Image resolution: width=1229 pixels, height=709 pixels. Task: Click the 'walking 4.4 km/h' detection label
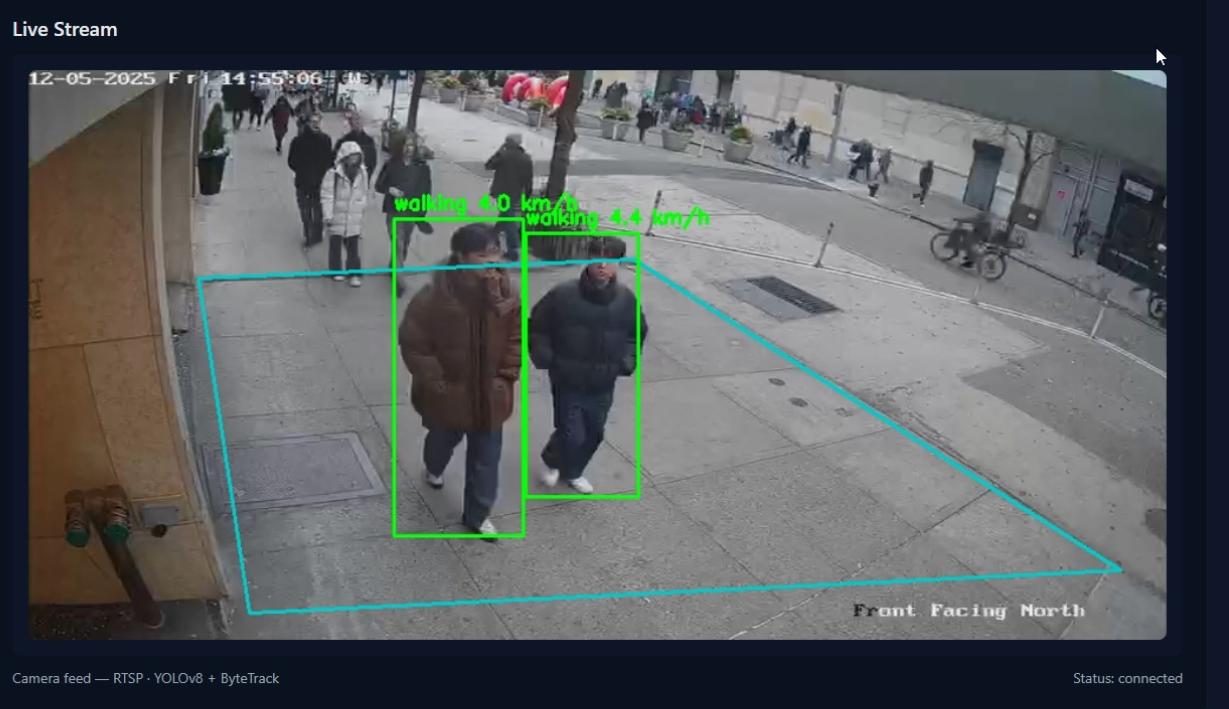[x=617, y=218]
